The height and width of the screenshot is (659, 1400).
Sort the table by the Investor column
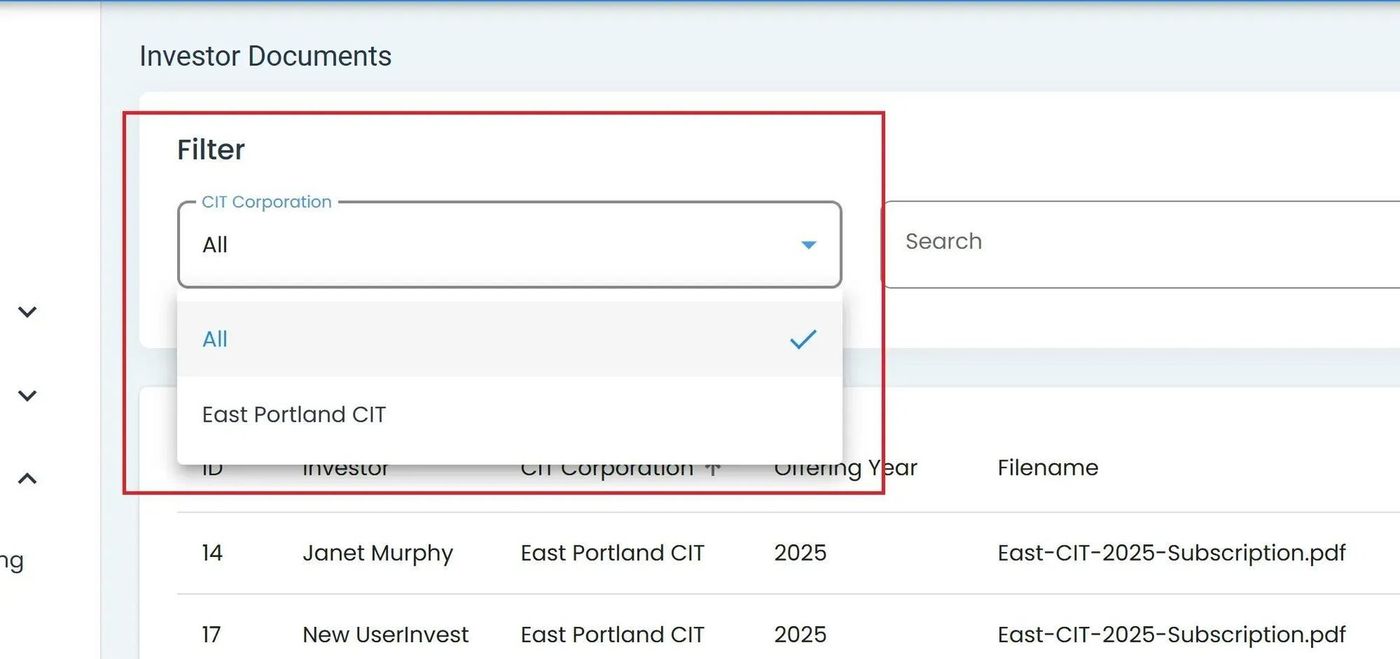(x=346, y=467)
